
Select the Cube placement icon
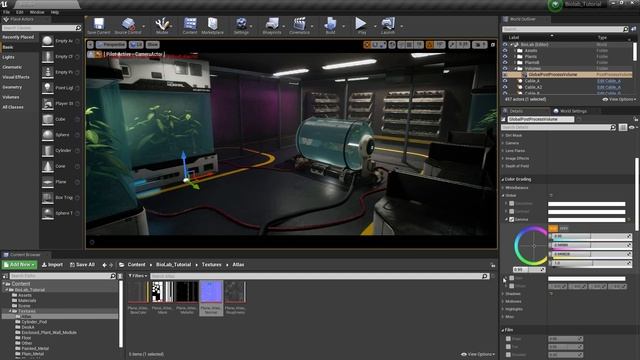point(48,119)
